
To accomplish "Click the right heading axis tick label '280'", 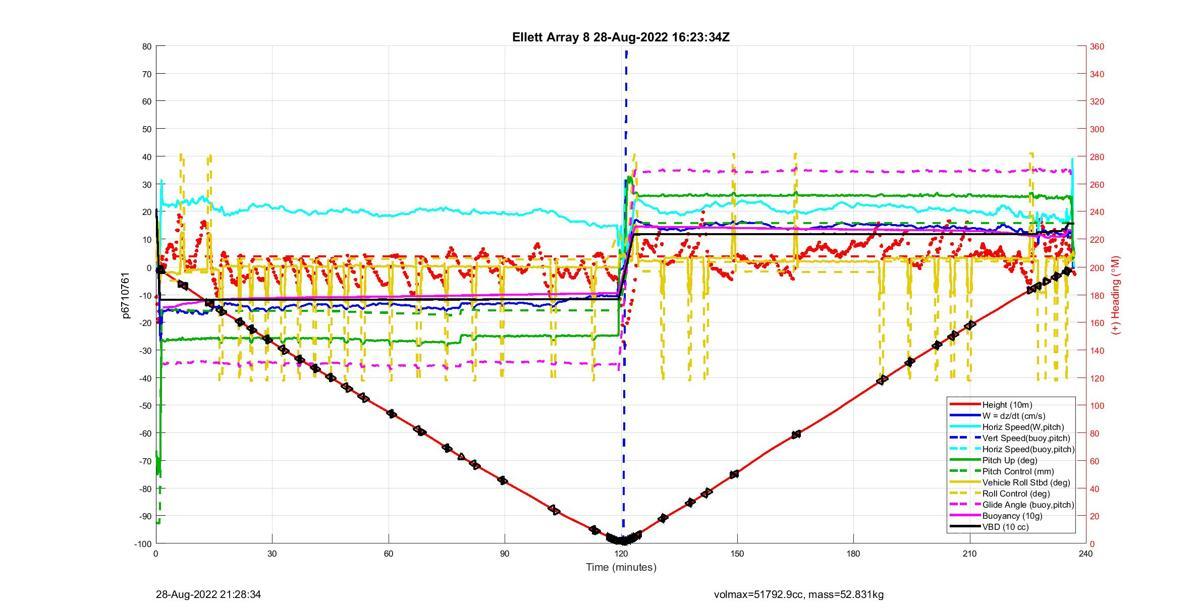I will [1097, 157].
